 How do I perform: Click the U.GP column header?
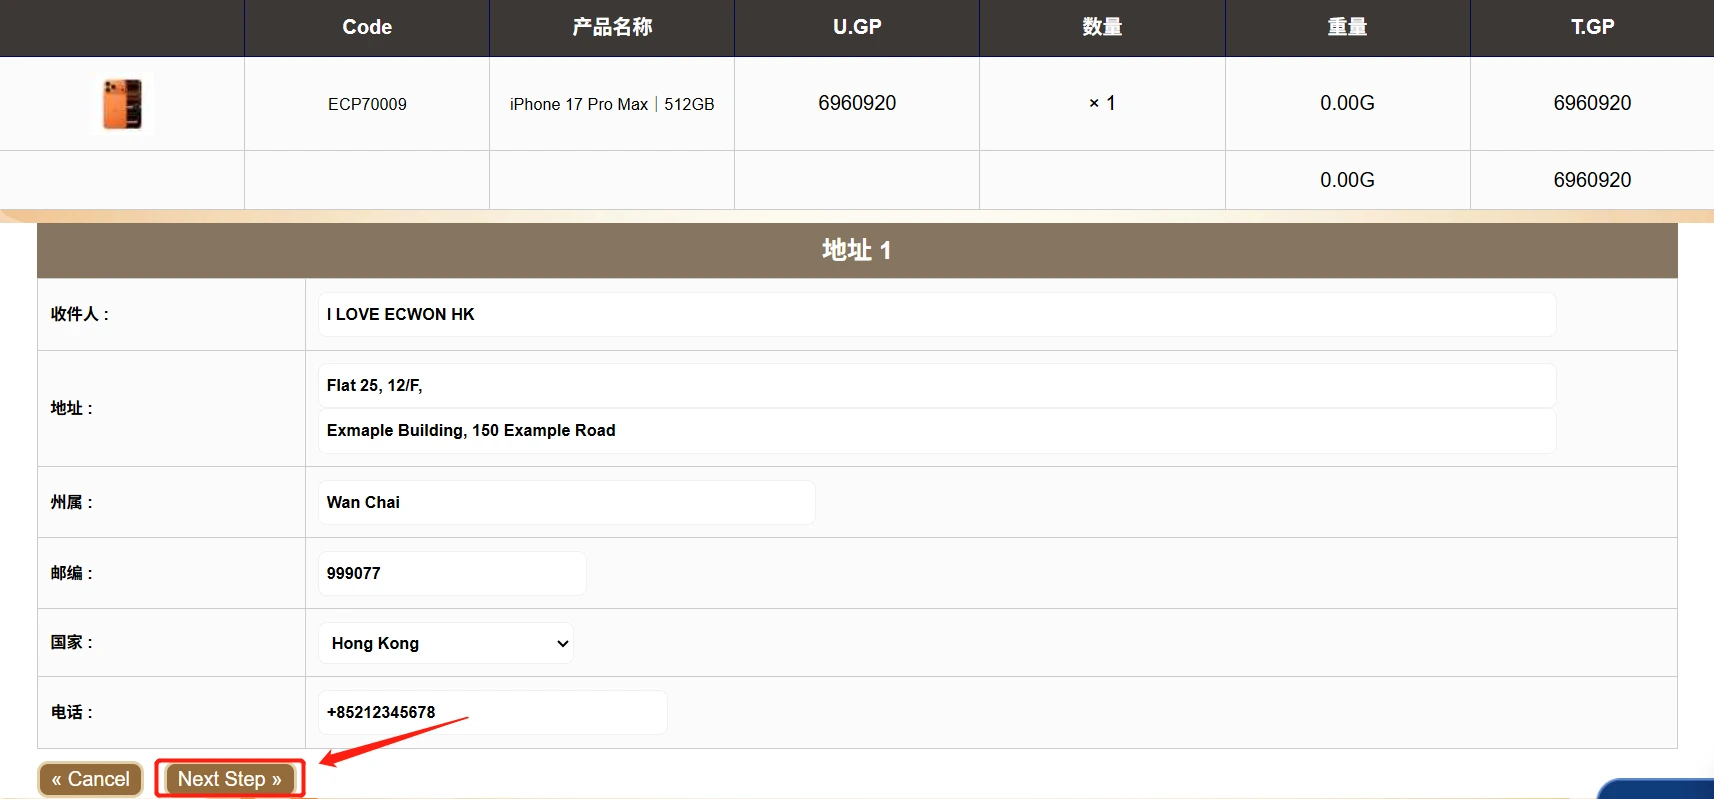point(857,27)
